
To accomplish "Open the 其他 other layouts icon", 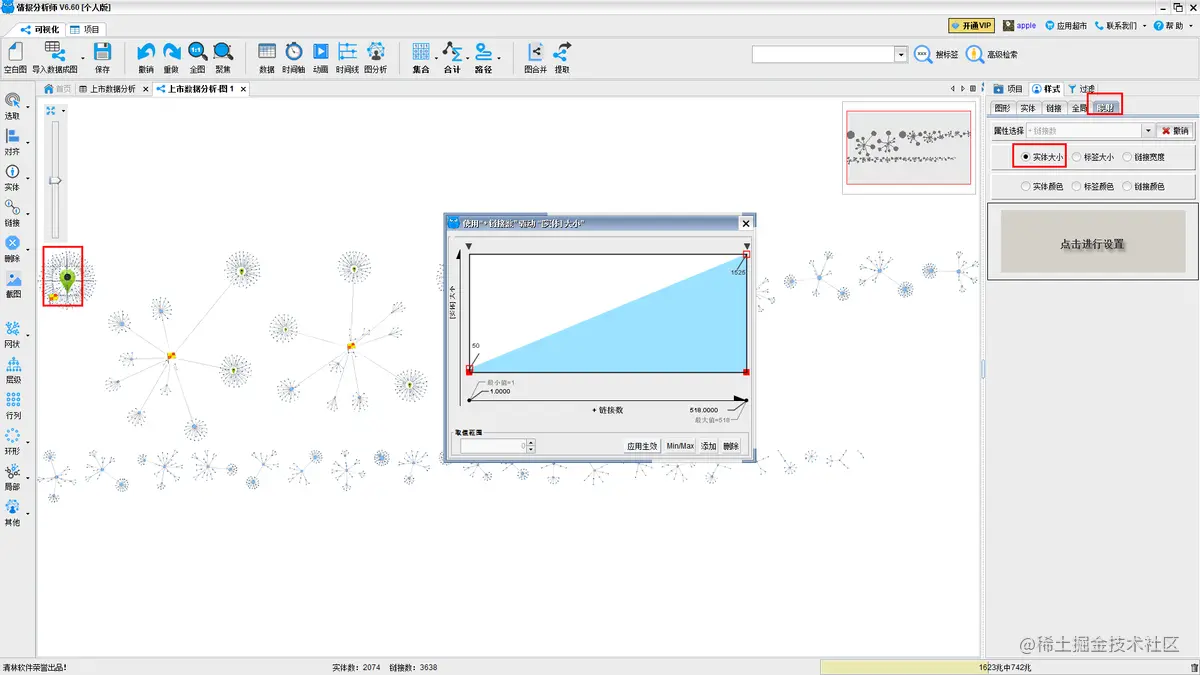I will [x=13, y=507].
